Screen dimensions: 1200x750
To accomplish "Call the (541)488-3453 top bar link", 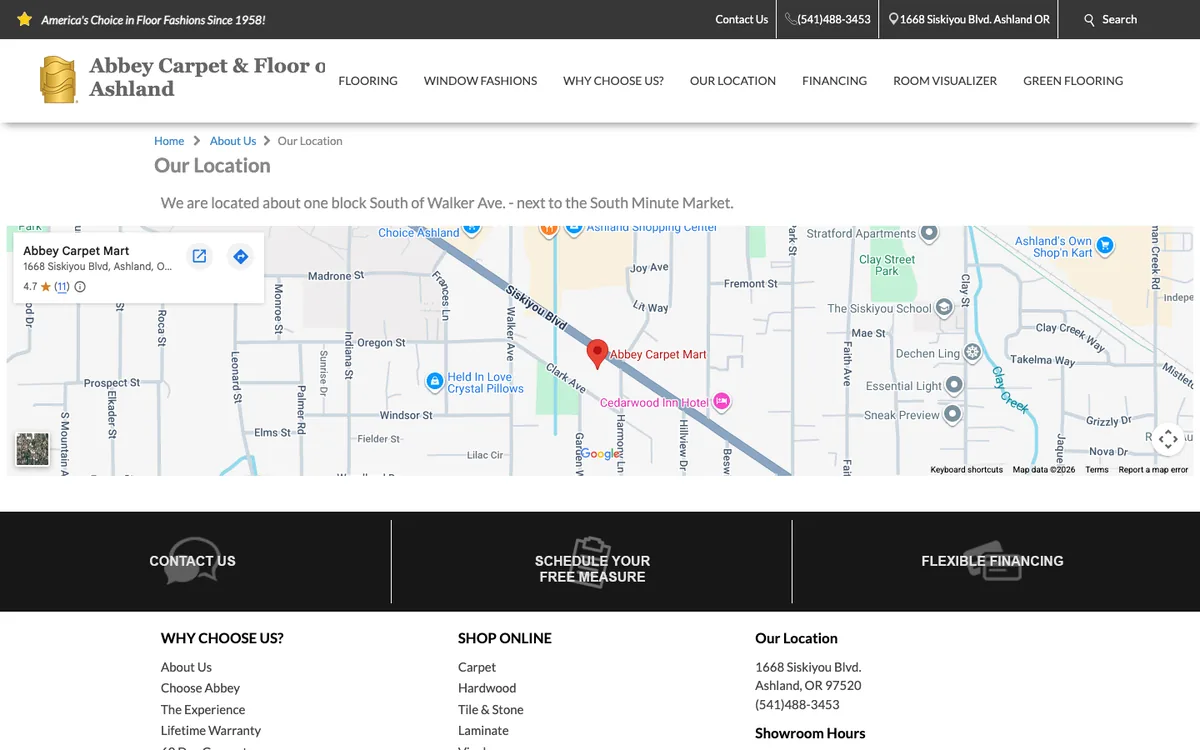I will point(828,19).
